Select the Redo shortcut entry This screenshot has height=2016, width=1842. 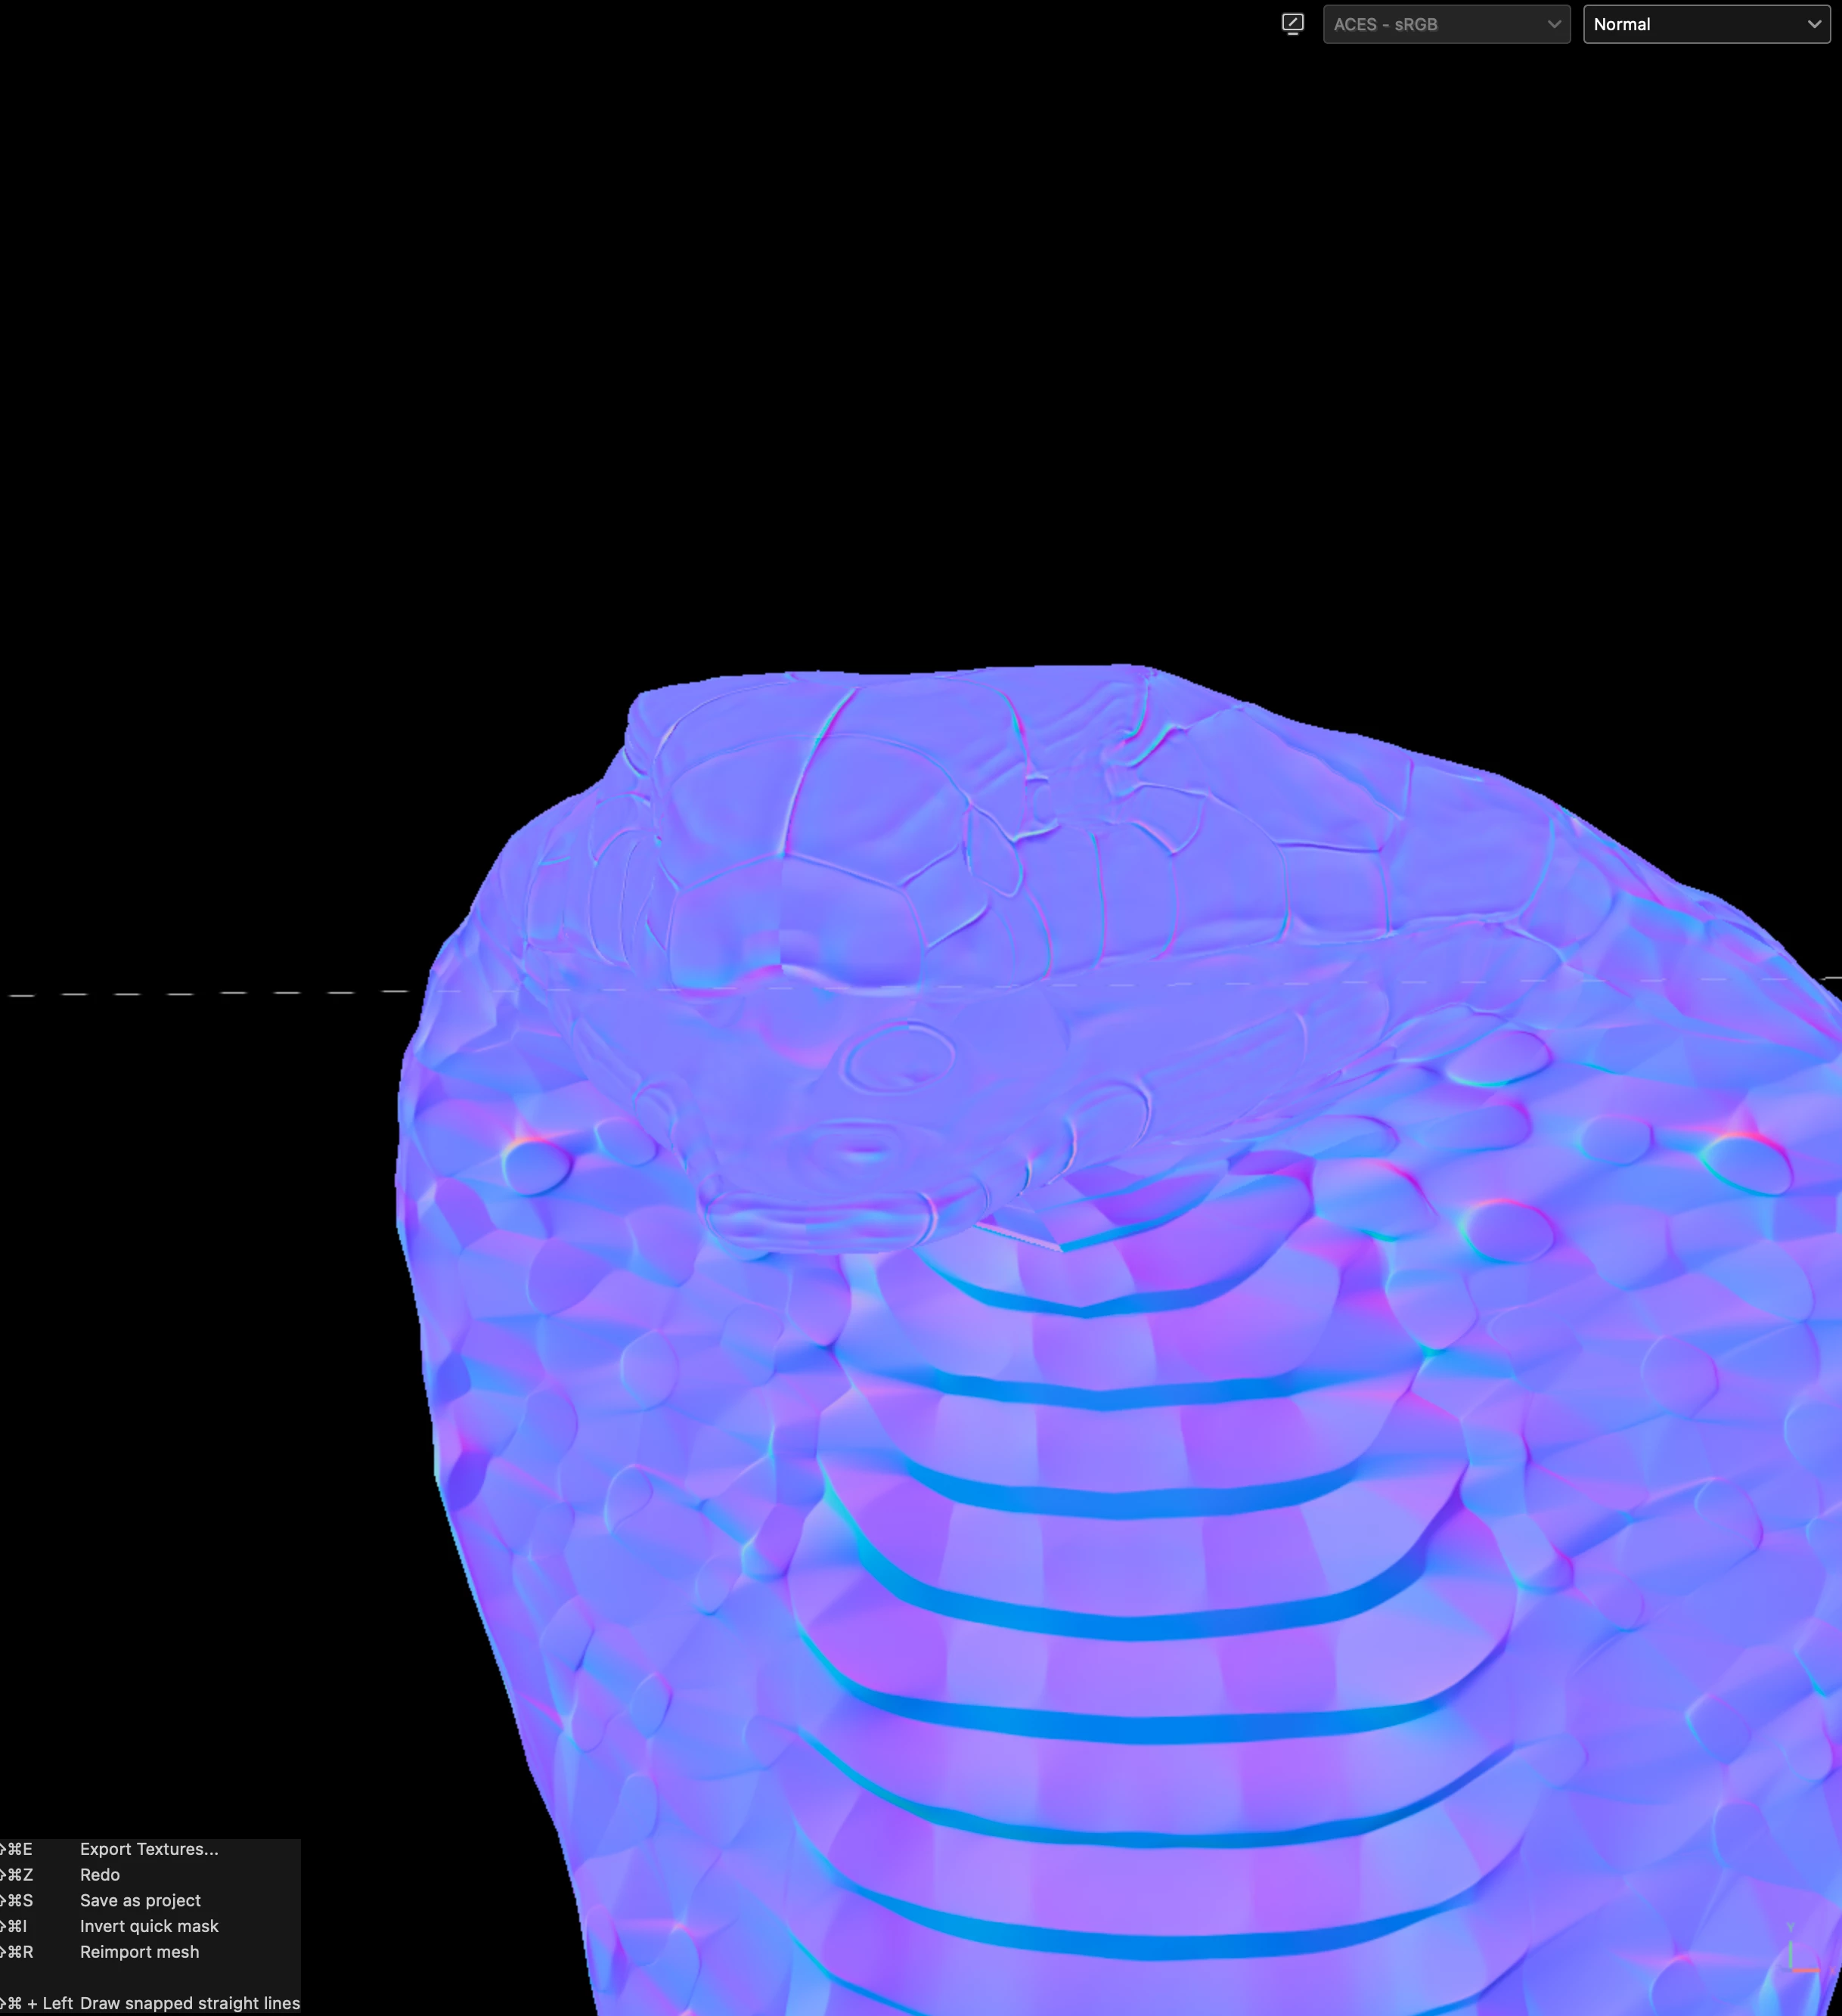[x=100, y=1875]
